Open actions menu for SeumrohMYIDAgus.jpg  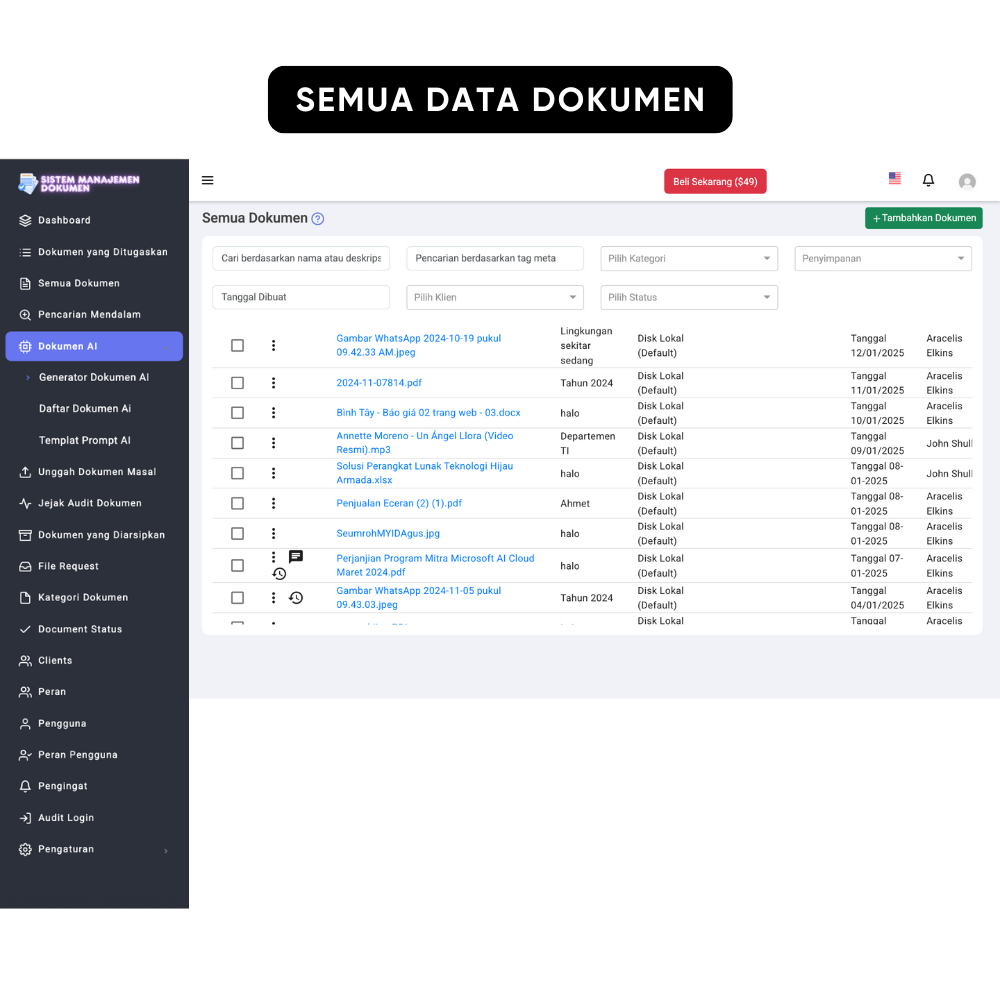274,533
